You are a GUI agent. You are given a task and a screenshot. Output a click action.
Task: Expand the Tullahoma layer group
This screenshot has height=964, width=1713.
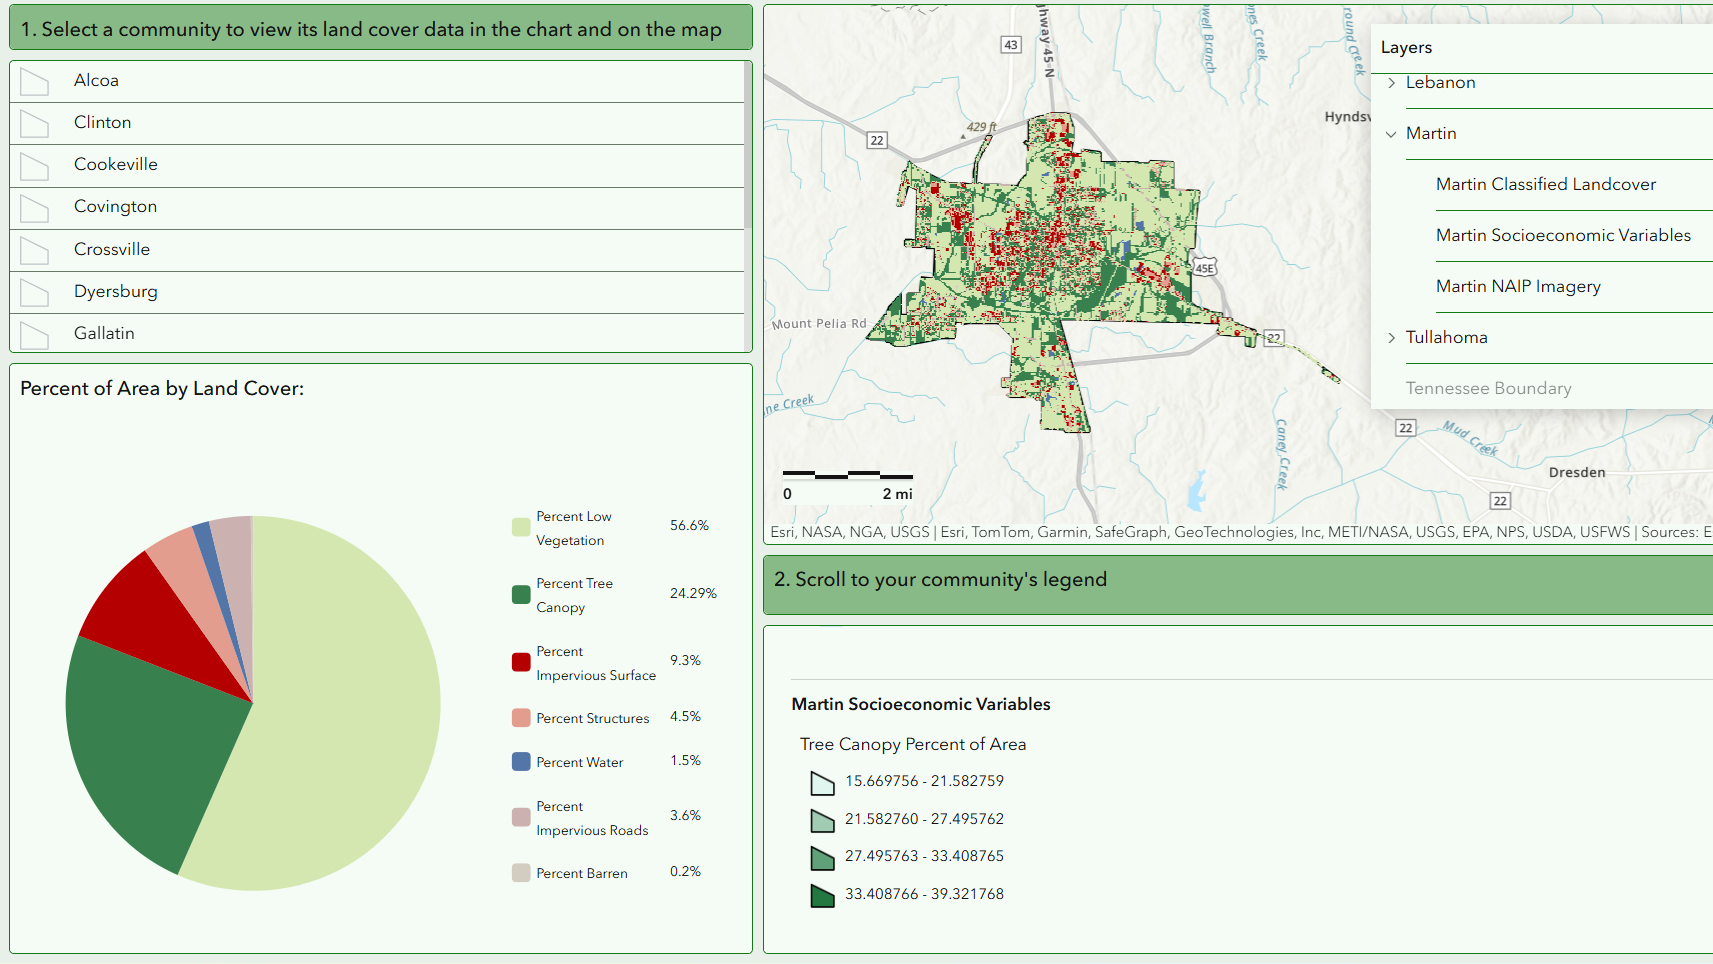(x=1391, y=338)
